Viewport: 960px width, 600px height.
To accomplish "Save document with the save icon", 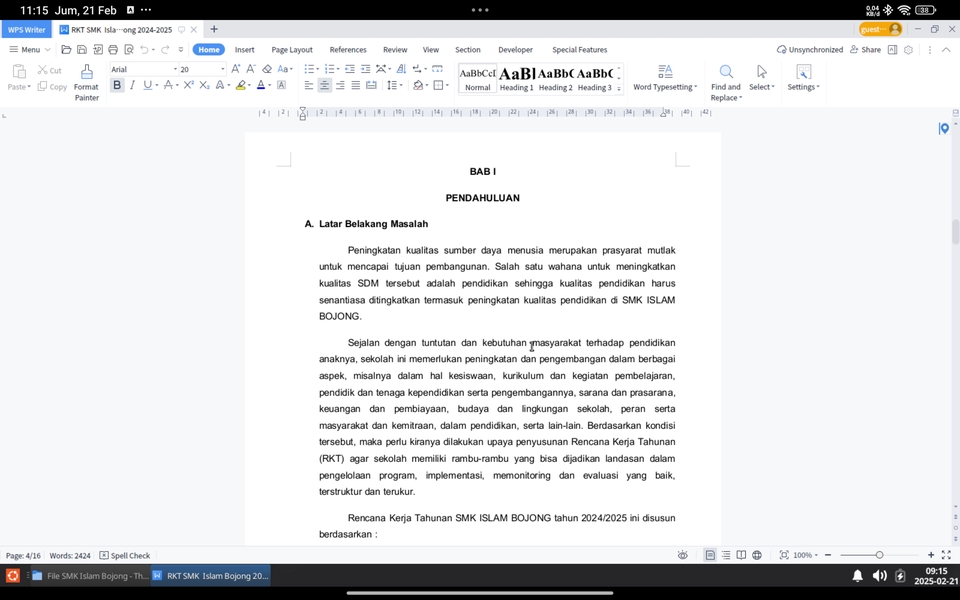I will pos(81,50).
